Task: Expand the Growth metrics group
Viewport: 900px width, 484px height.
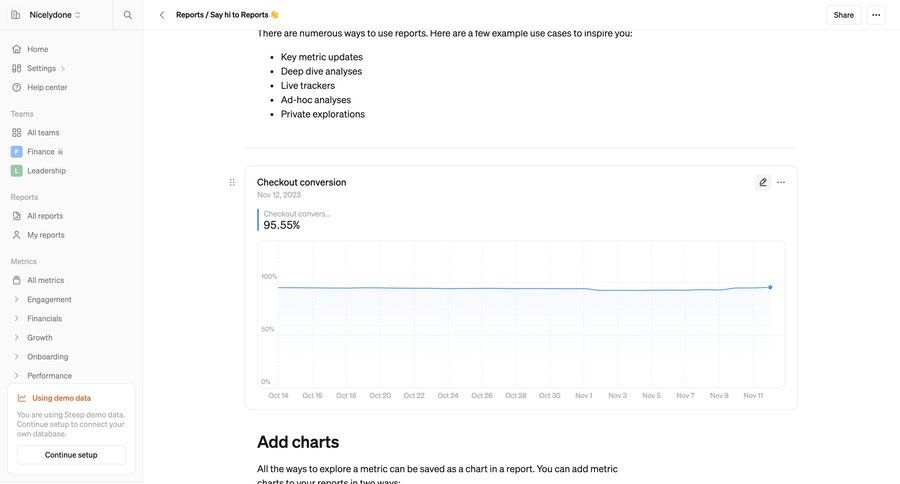Action: (17, 337)
